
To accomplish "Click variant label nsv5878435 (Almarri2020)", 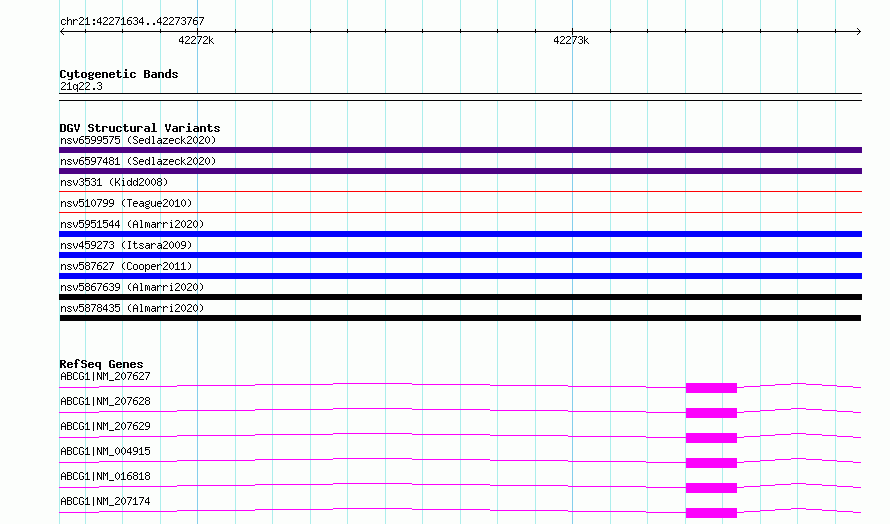I will click(x=132, y=308).
